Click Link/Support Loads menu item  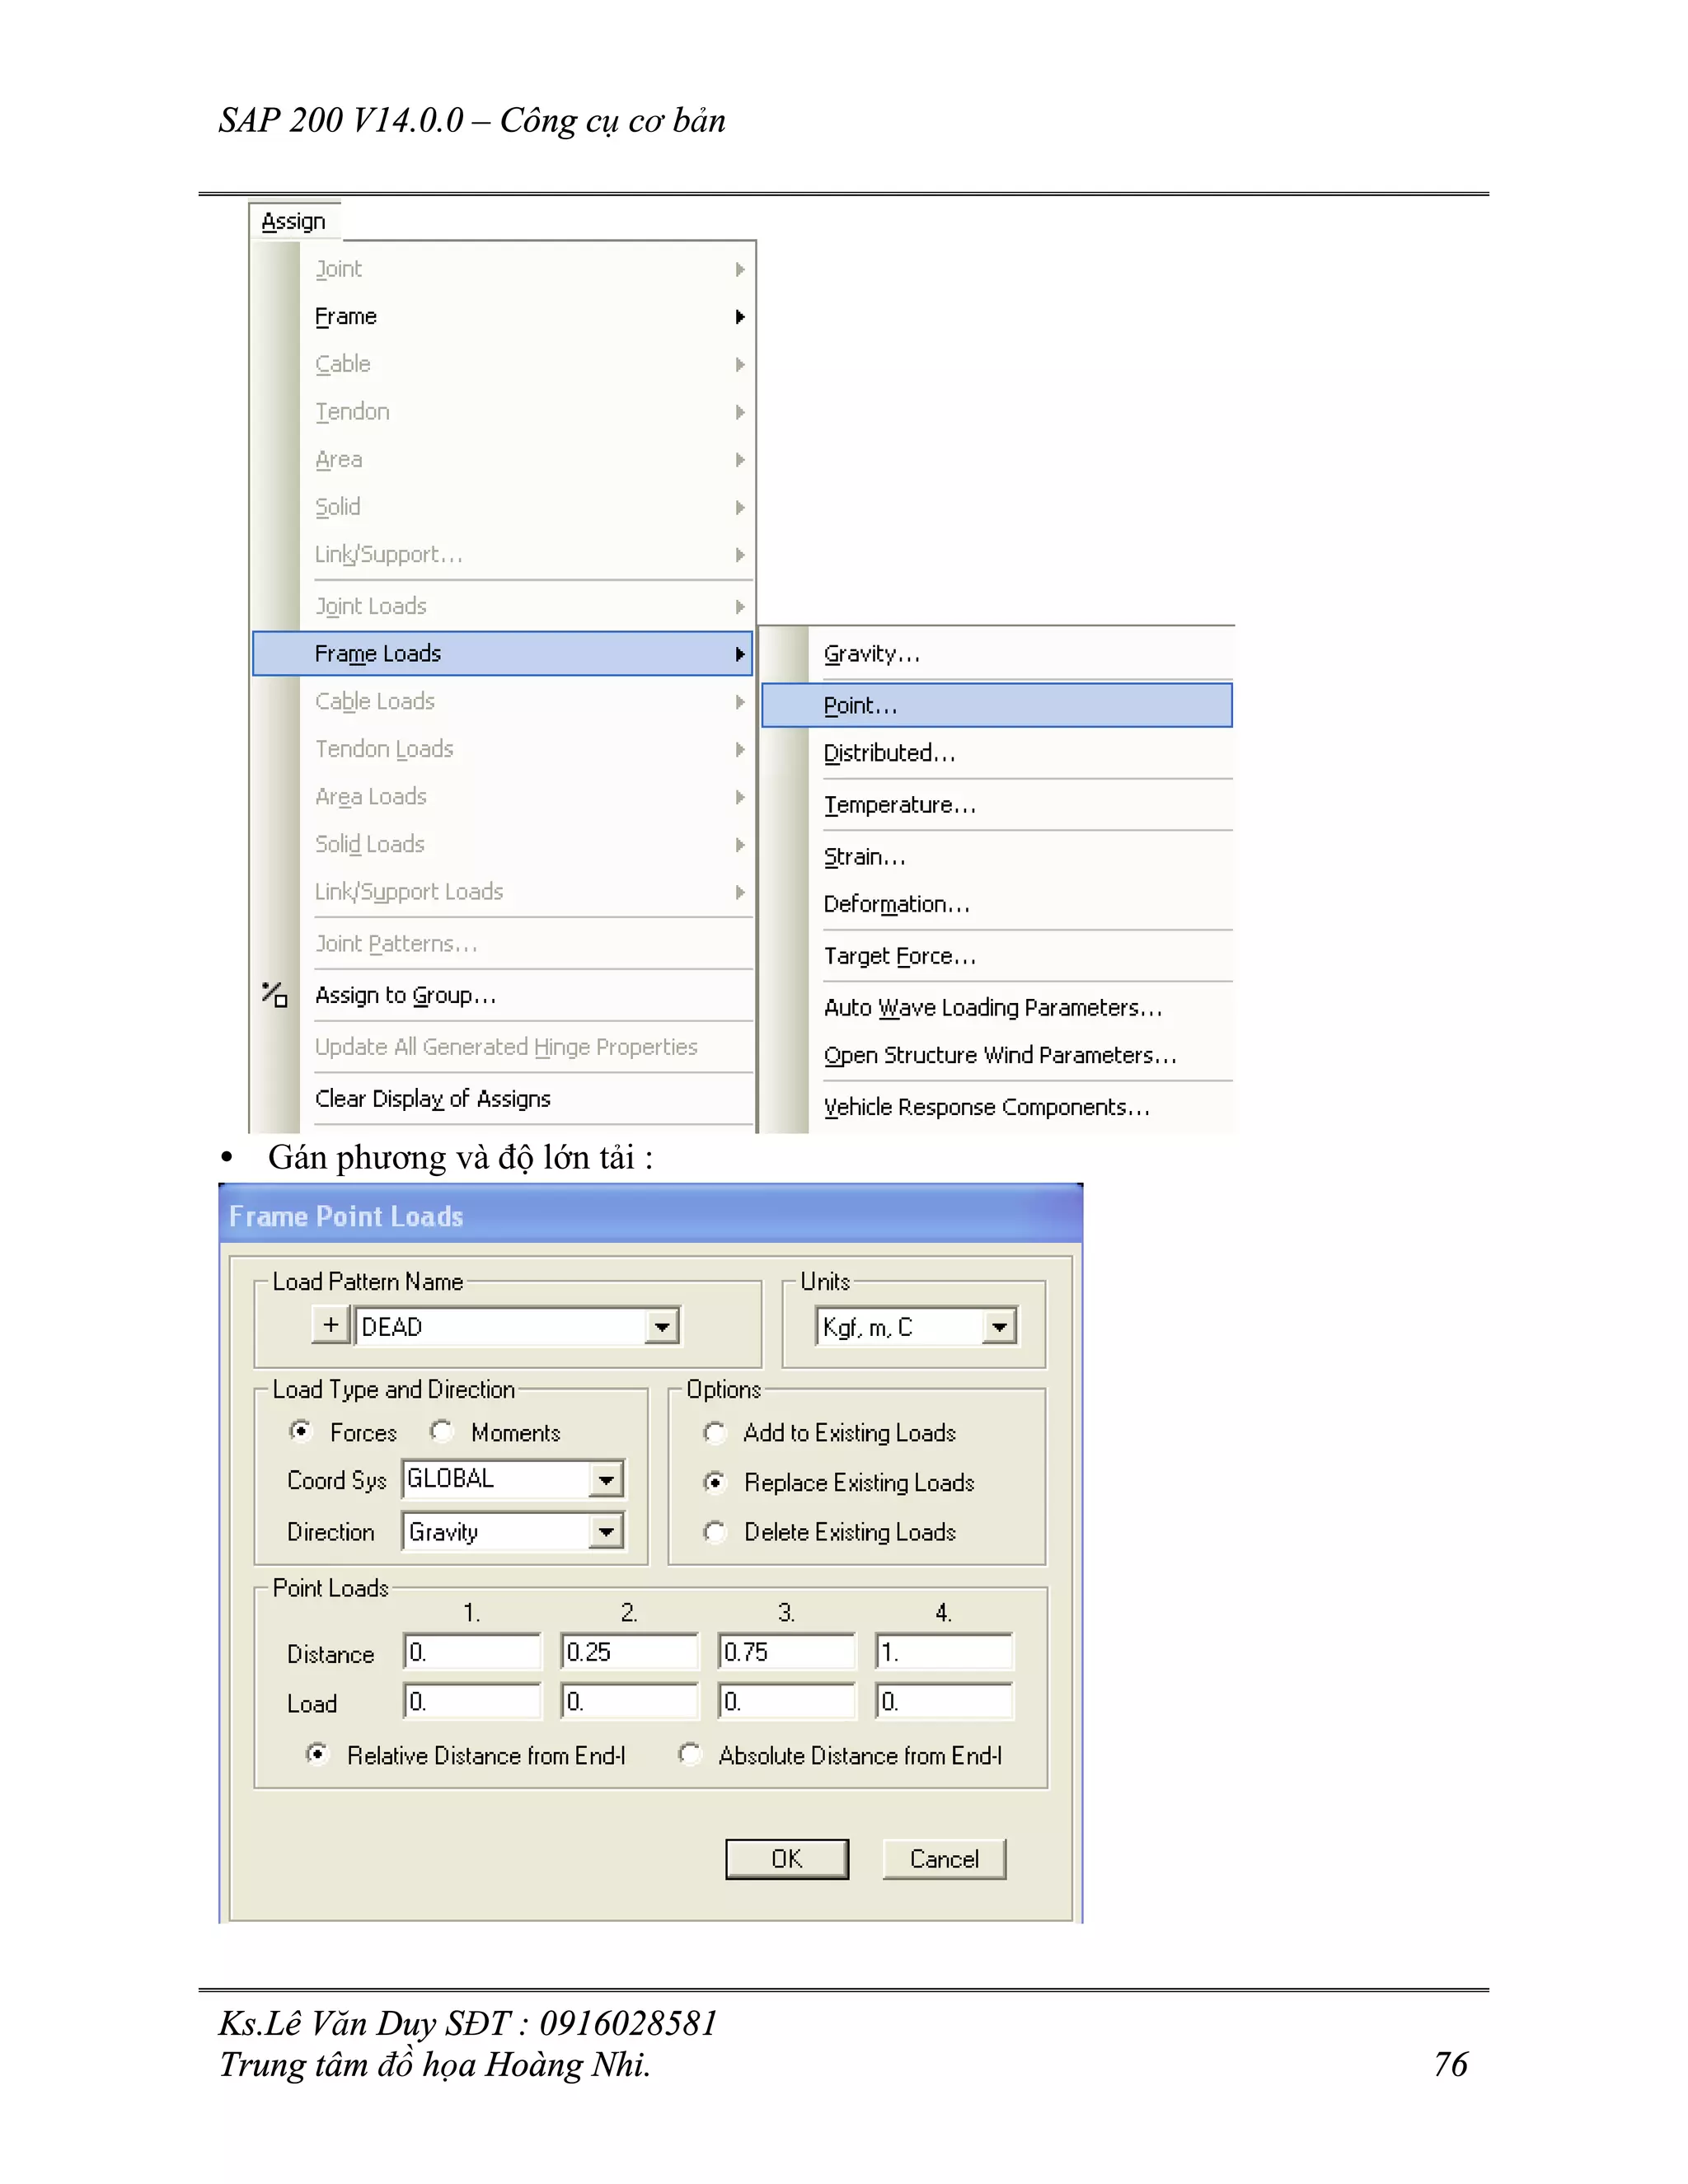pyautogui.click(x=503, y=892)
